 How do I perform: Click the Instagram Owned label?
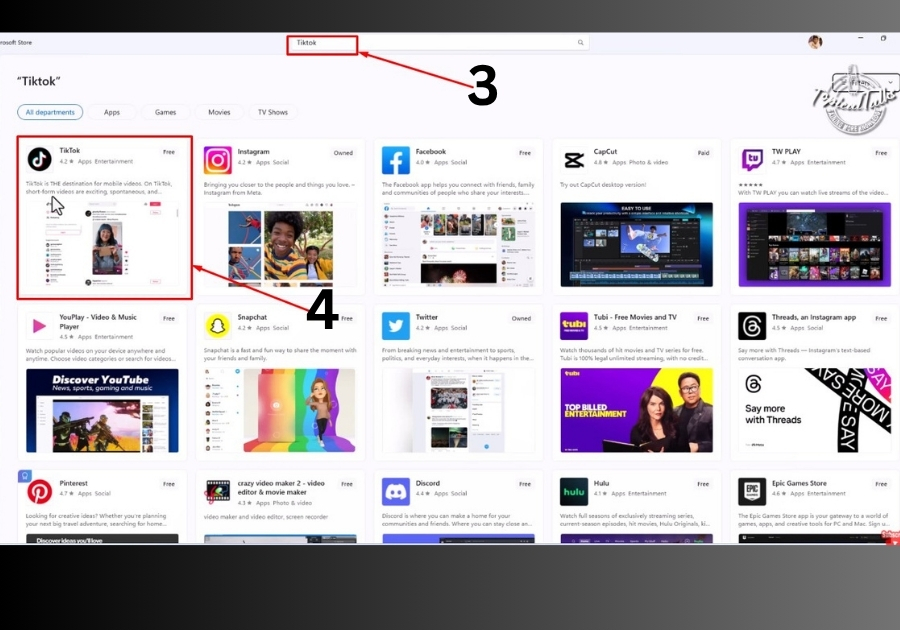tap(343, 153)
